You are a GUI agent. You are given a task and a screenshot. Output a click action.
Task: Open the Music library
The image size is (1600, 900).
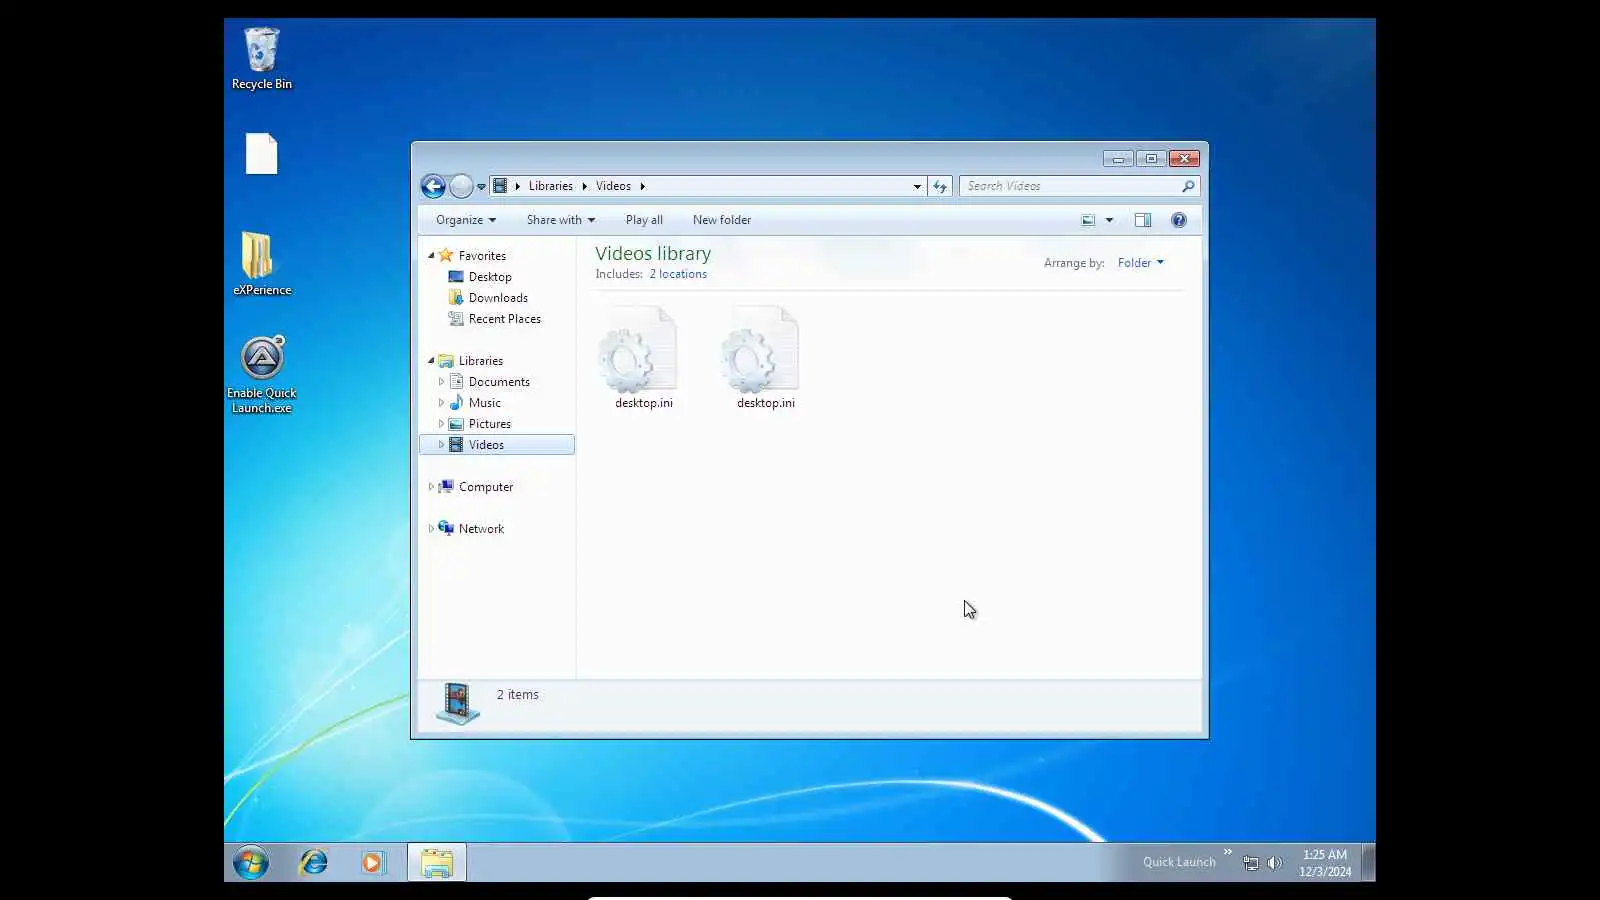[485, 403]
